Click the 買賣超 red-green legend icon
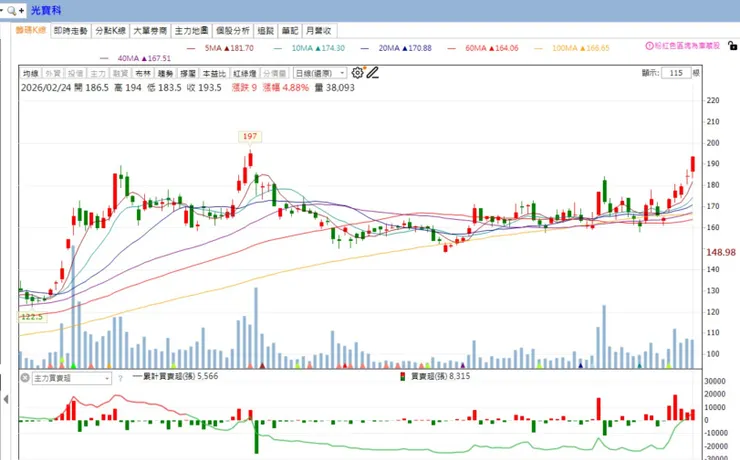 click(x=403, y=376)
